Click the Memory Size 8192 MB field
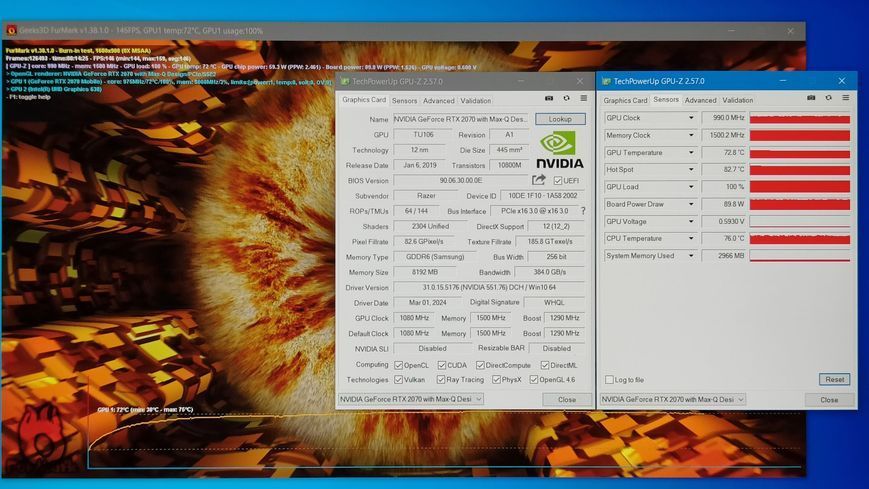 click(425, 272)
